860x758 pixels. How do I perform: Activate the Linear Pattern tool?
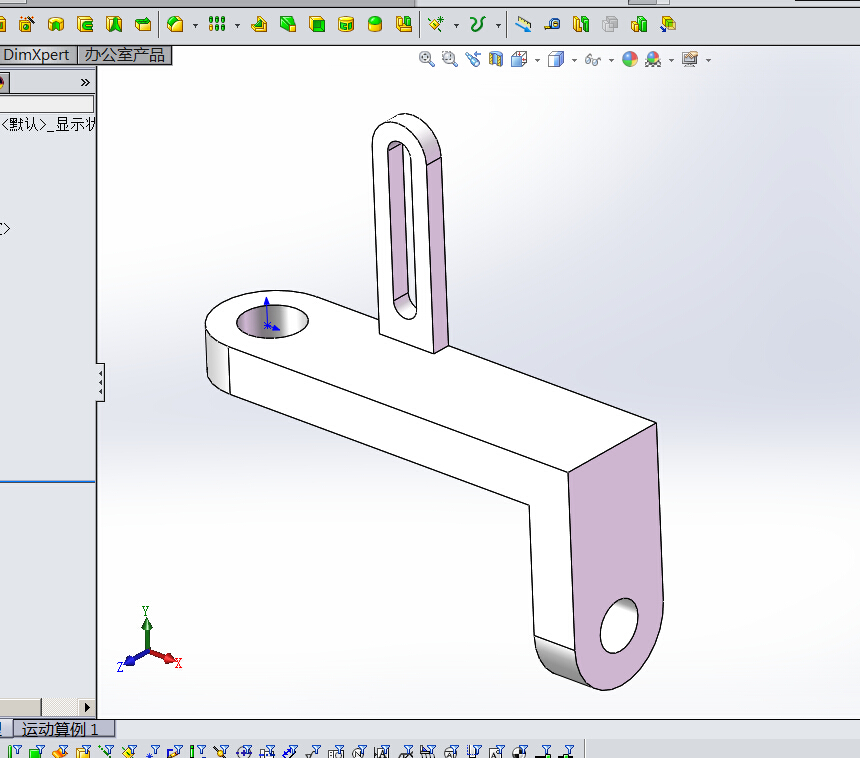217,24
